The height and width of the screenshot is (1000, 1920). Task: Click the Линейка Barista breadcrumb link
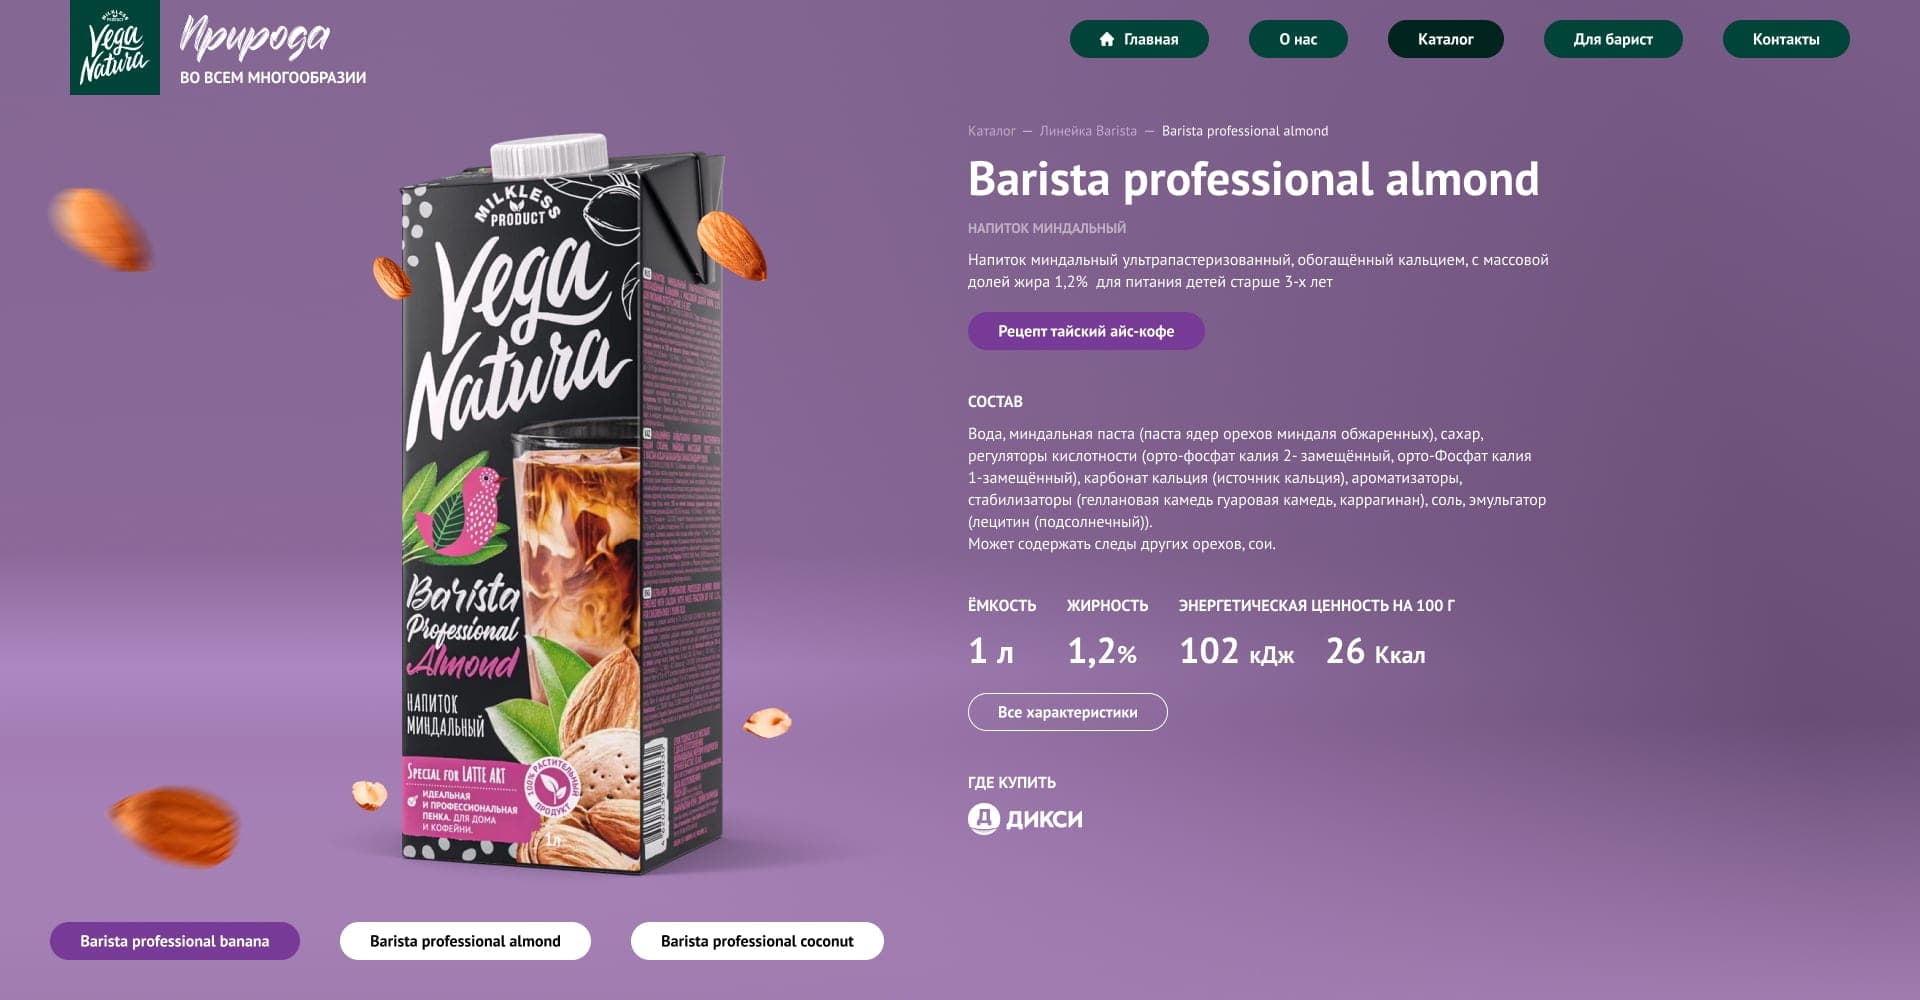point(1088,131)
